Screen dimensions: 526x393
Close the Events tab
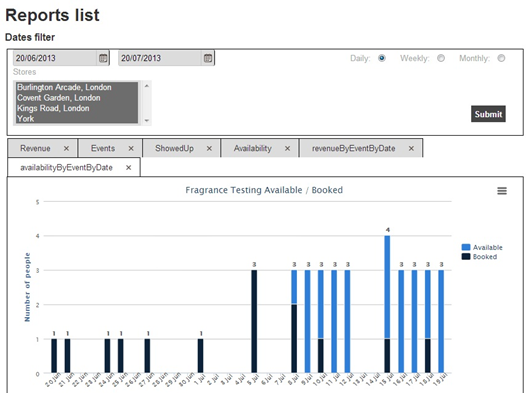tap(131, 148)
